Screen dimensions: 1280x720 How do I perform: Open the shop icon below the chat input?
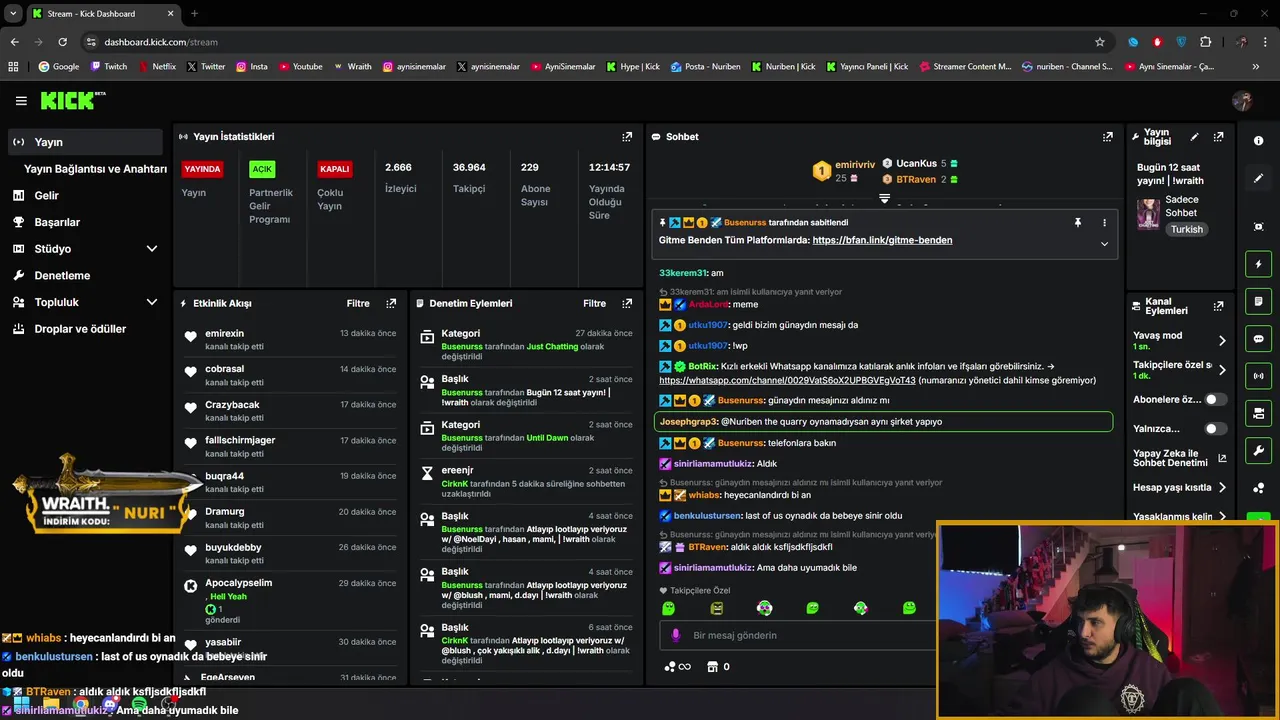[x=712, y=667]
